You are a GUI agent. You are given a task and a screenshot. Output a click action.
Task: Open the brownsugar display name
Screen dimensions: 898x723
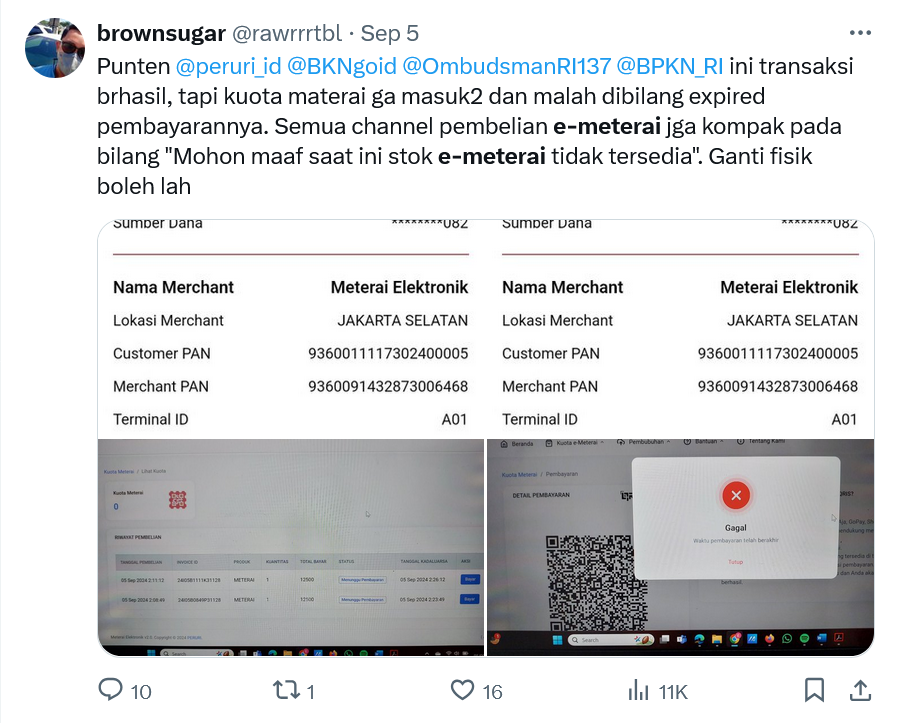(x=162, y=33)
